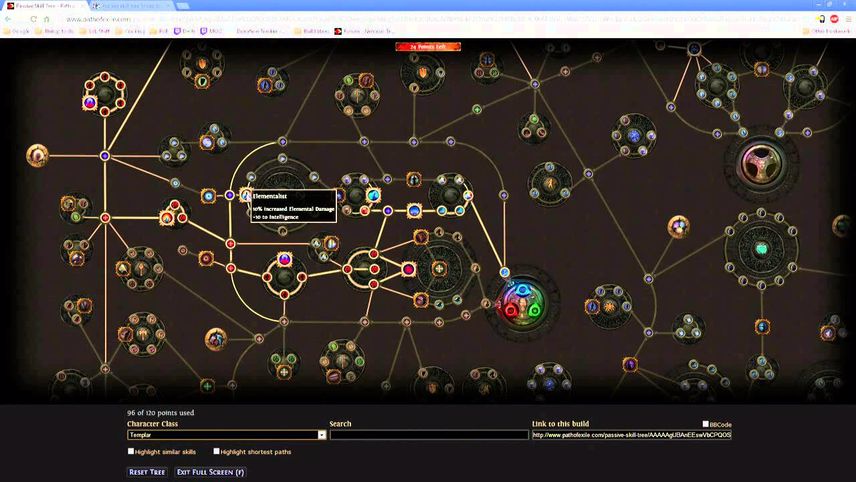The height and width of the screenshot is (482, 856).
Task: Open the Character Class dropdown showing Templar
Action: pyautogui.click(x=227, y=435)
